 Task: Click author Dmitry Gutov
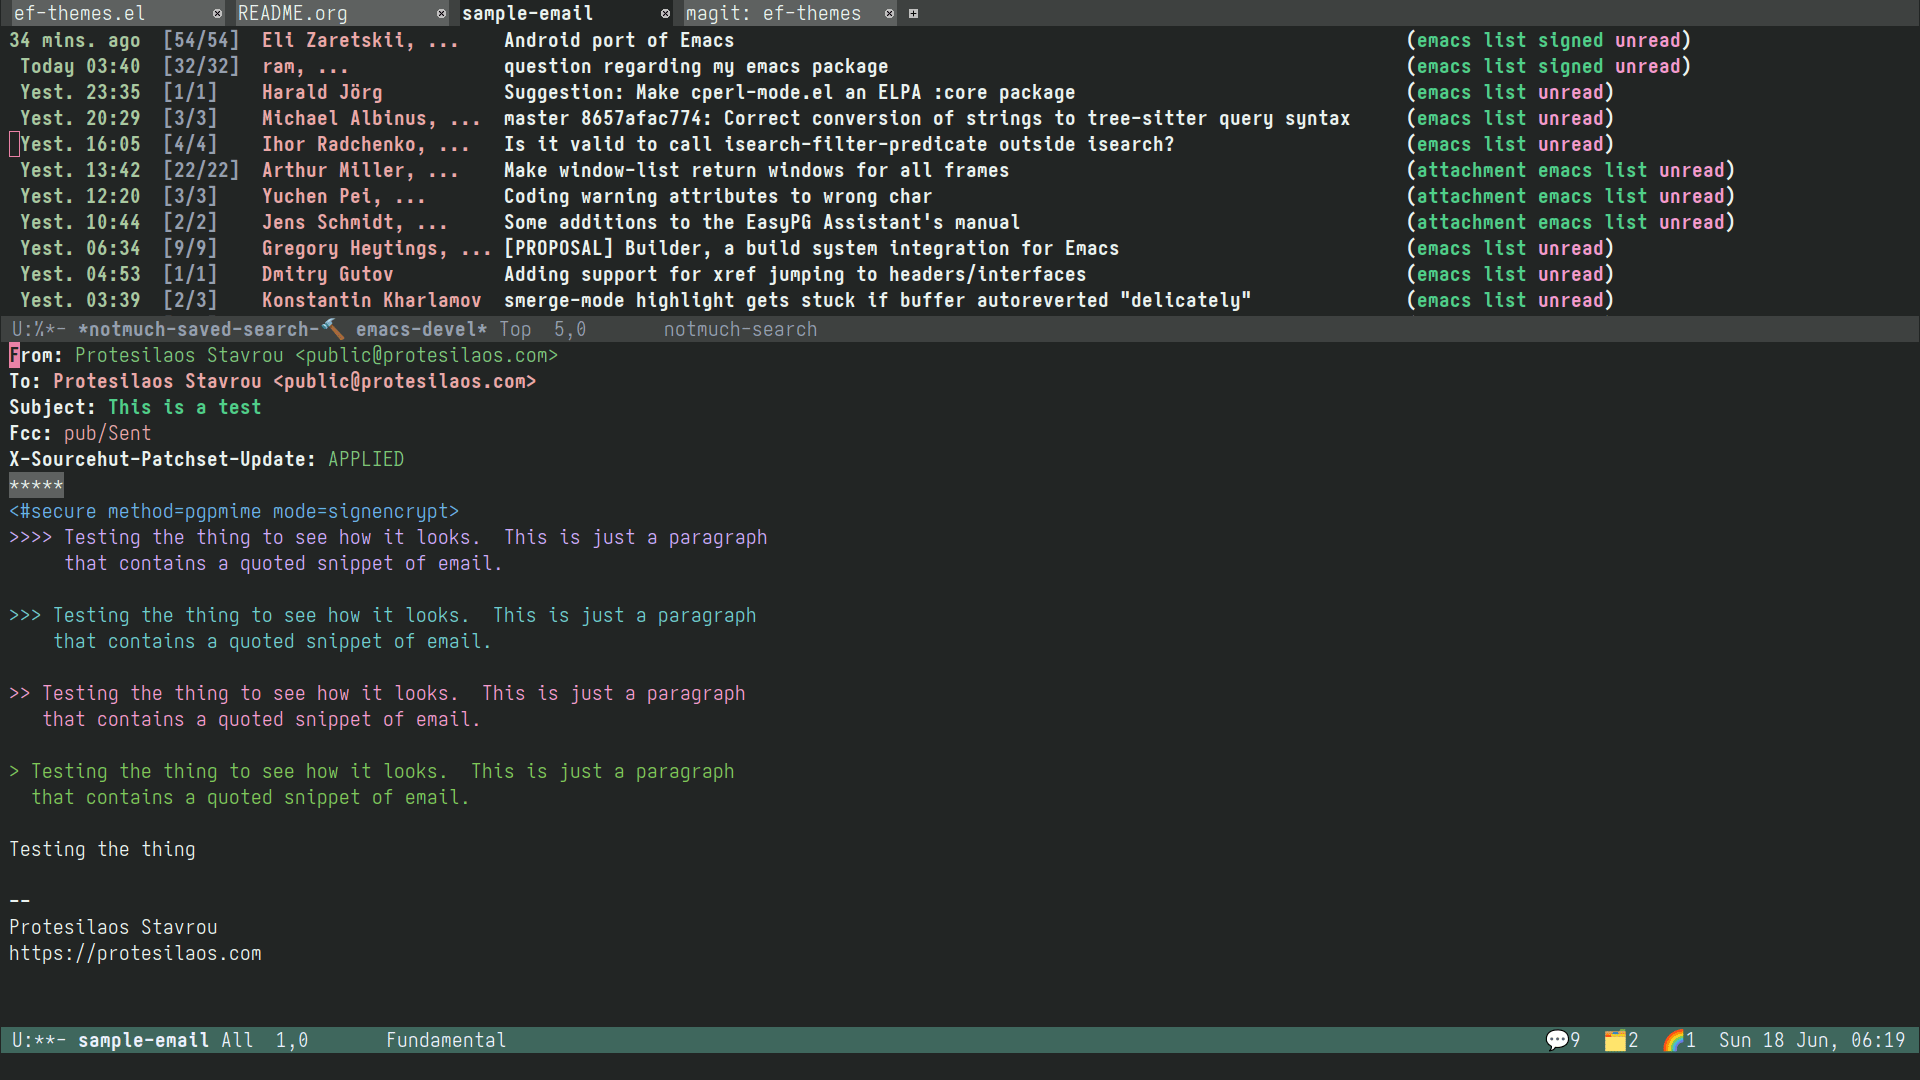point(327,274)
